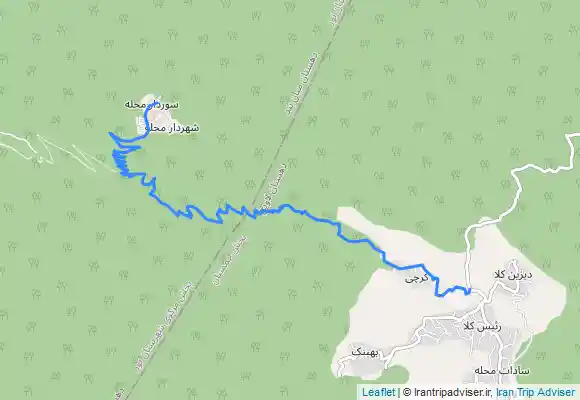This screenshot has width=580, height=400.
Task: Open the Leaflet attribution link
Action: pyautogui.click(x=378, y=392)
